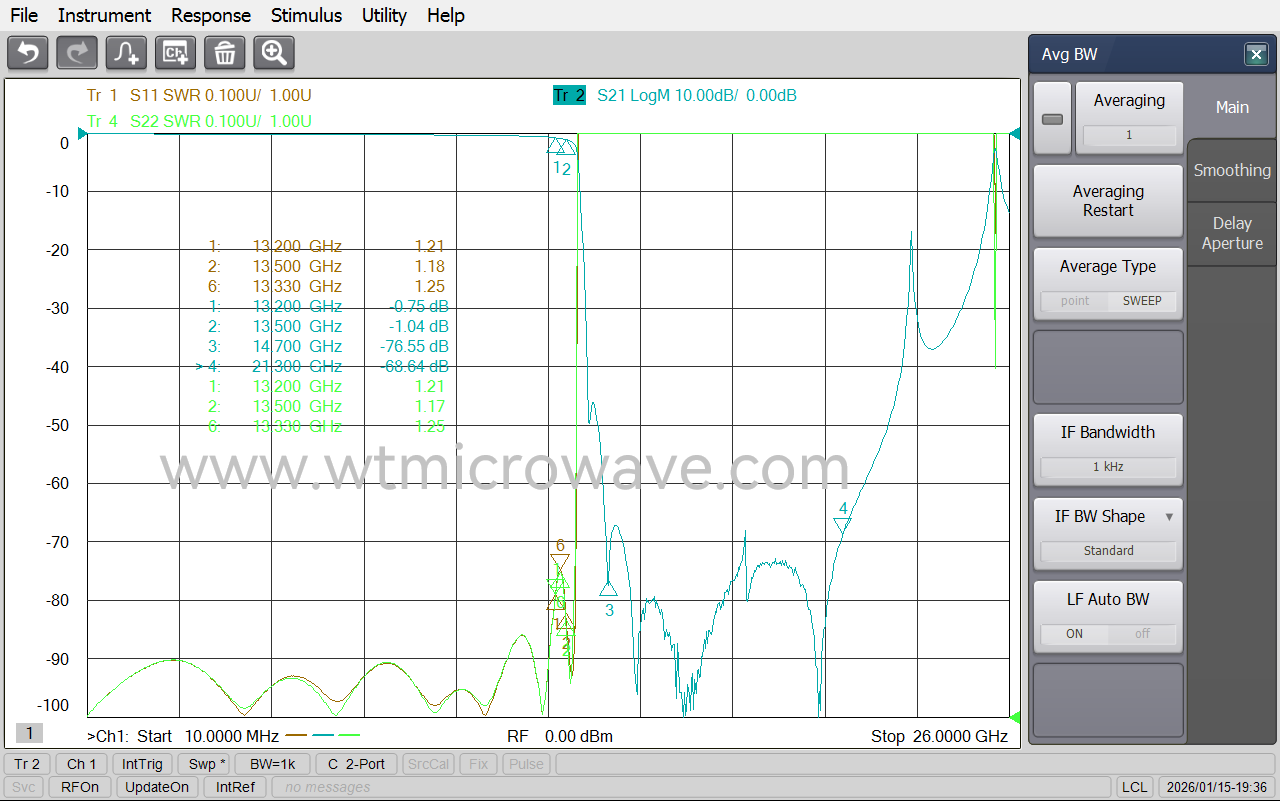Toggle LF Auto BW on/off
Image resolution: width=1280 pixels, height=801 pixels.
pos(1108,634)
